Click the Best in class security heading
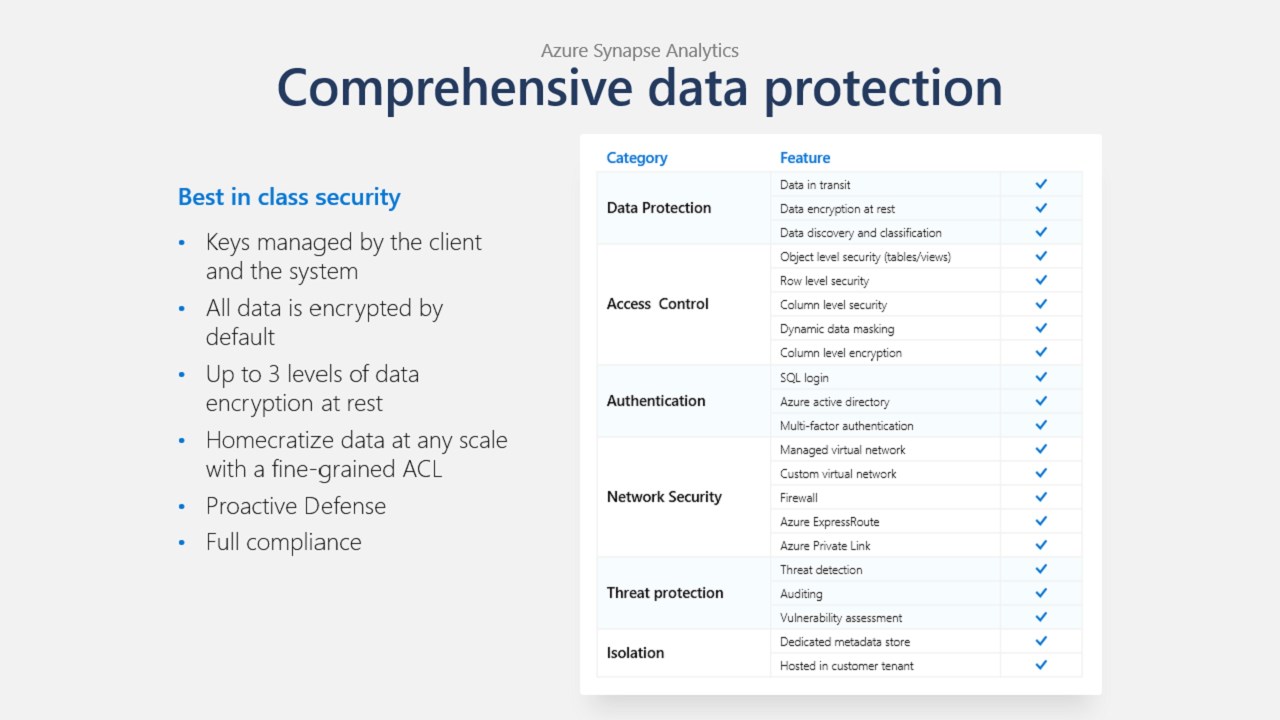Viewport: 1280px width, 720px height. click(x=289, y=197)
